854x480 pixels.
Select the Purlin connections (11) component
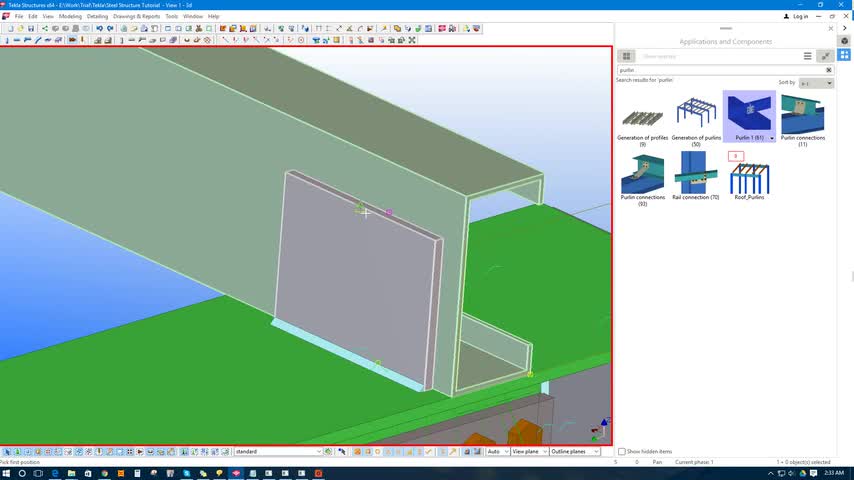803,121
